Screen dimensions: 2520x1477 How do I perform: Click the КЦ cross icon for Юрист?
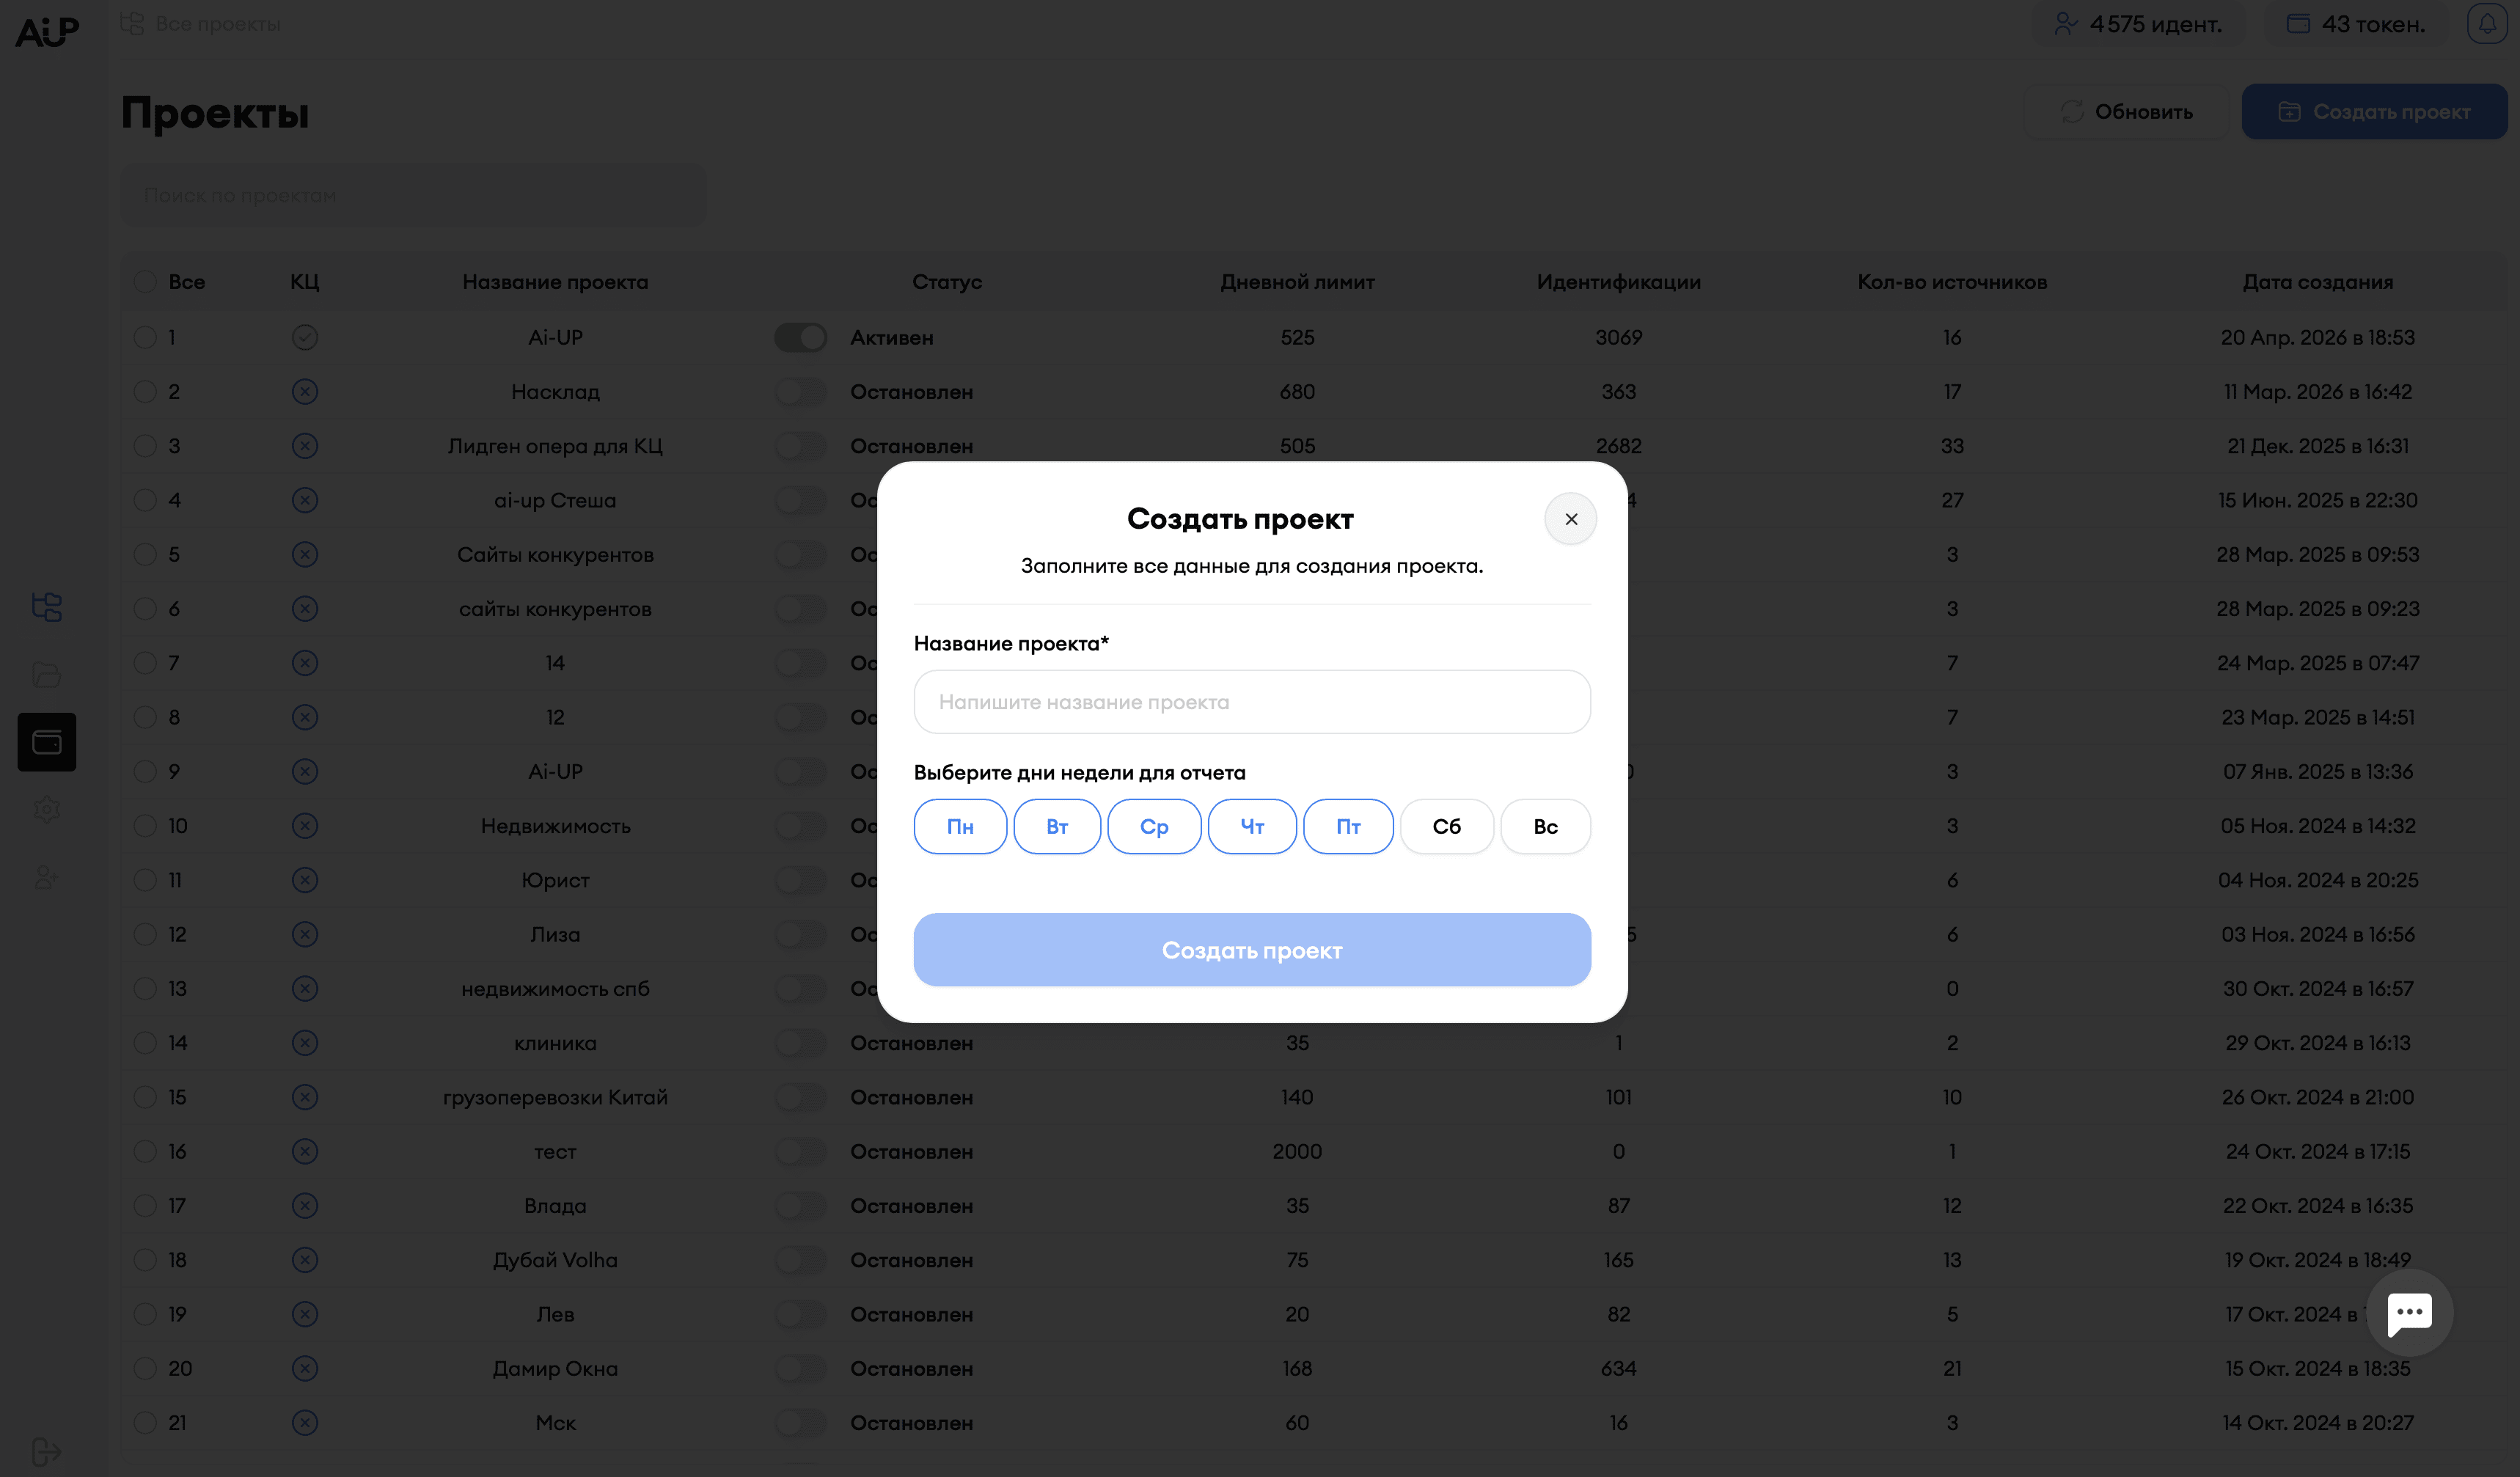[x=305, y=880]
